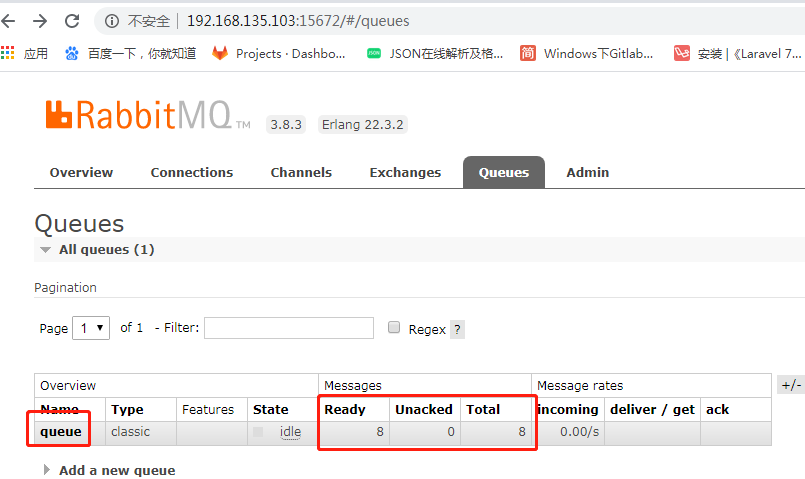Click the browser forward arrow
This screenshot has width=805, height=479.
(40, 20)
